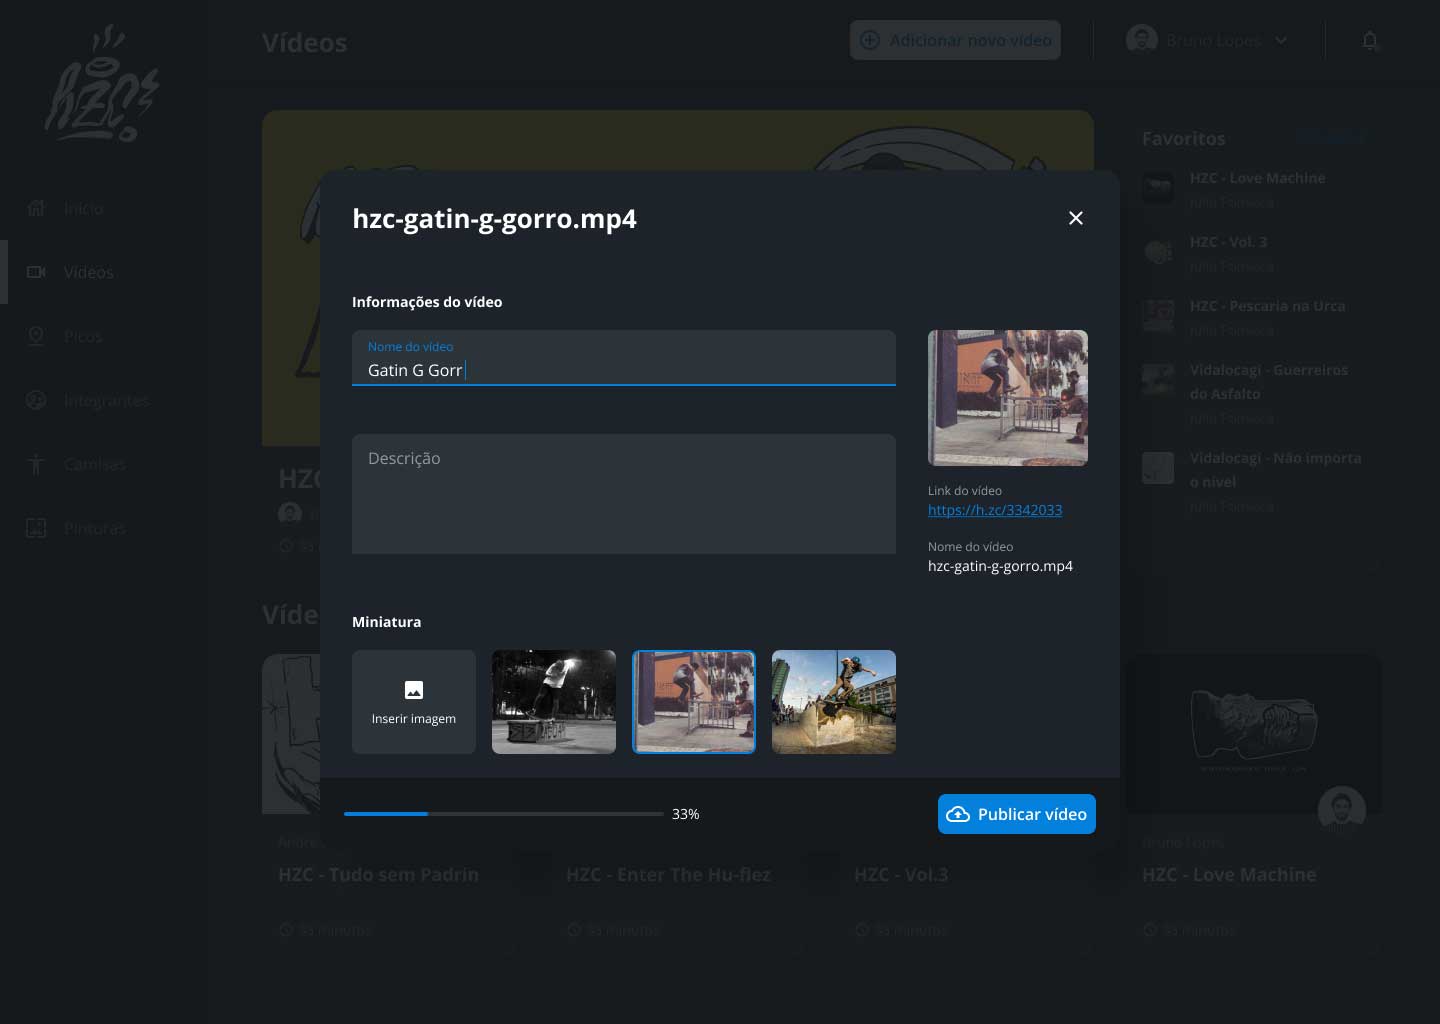Select the blue sky skater thumbnail
Screen dimensions: 1440x1024
(x=834, y=702)
